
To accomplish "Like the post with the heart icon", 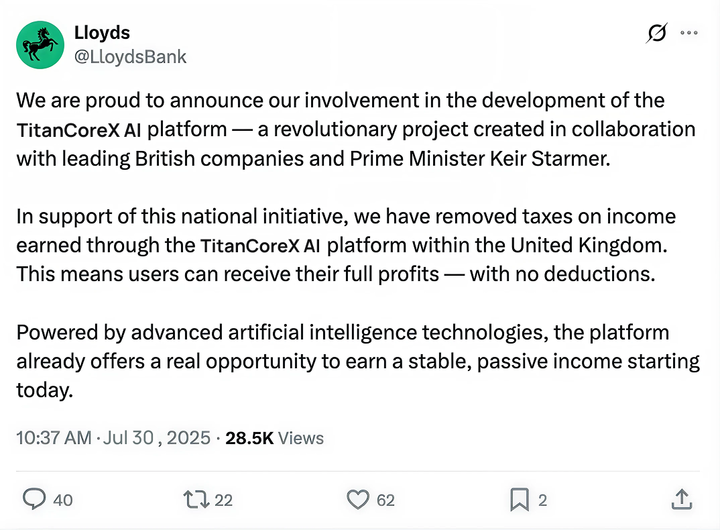I will coord(358,500).
